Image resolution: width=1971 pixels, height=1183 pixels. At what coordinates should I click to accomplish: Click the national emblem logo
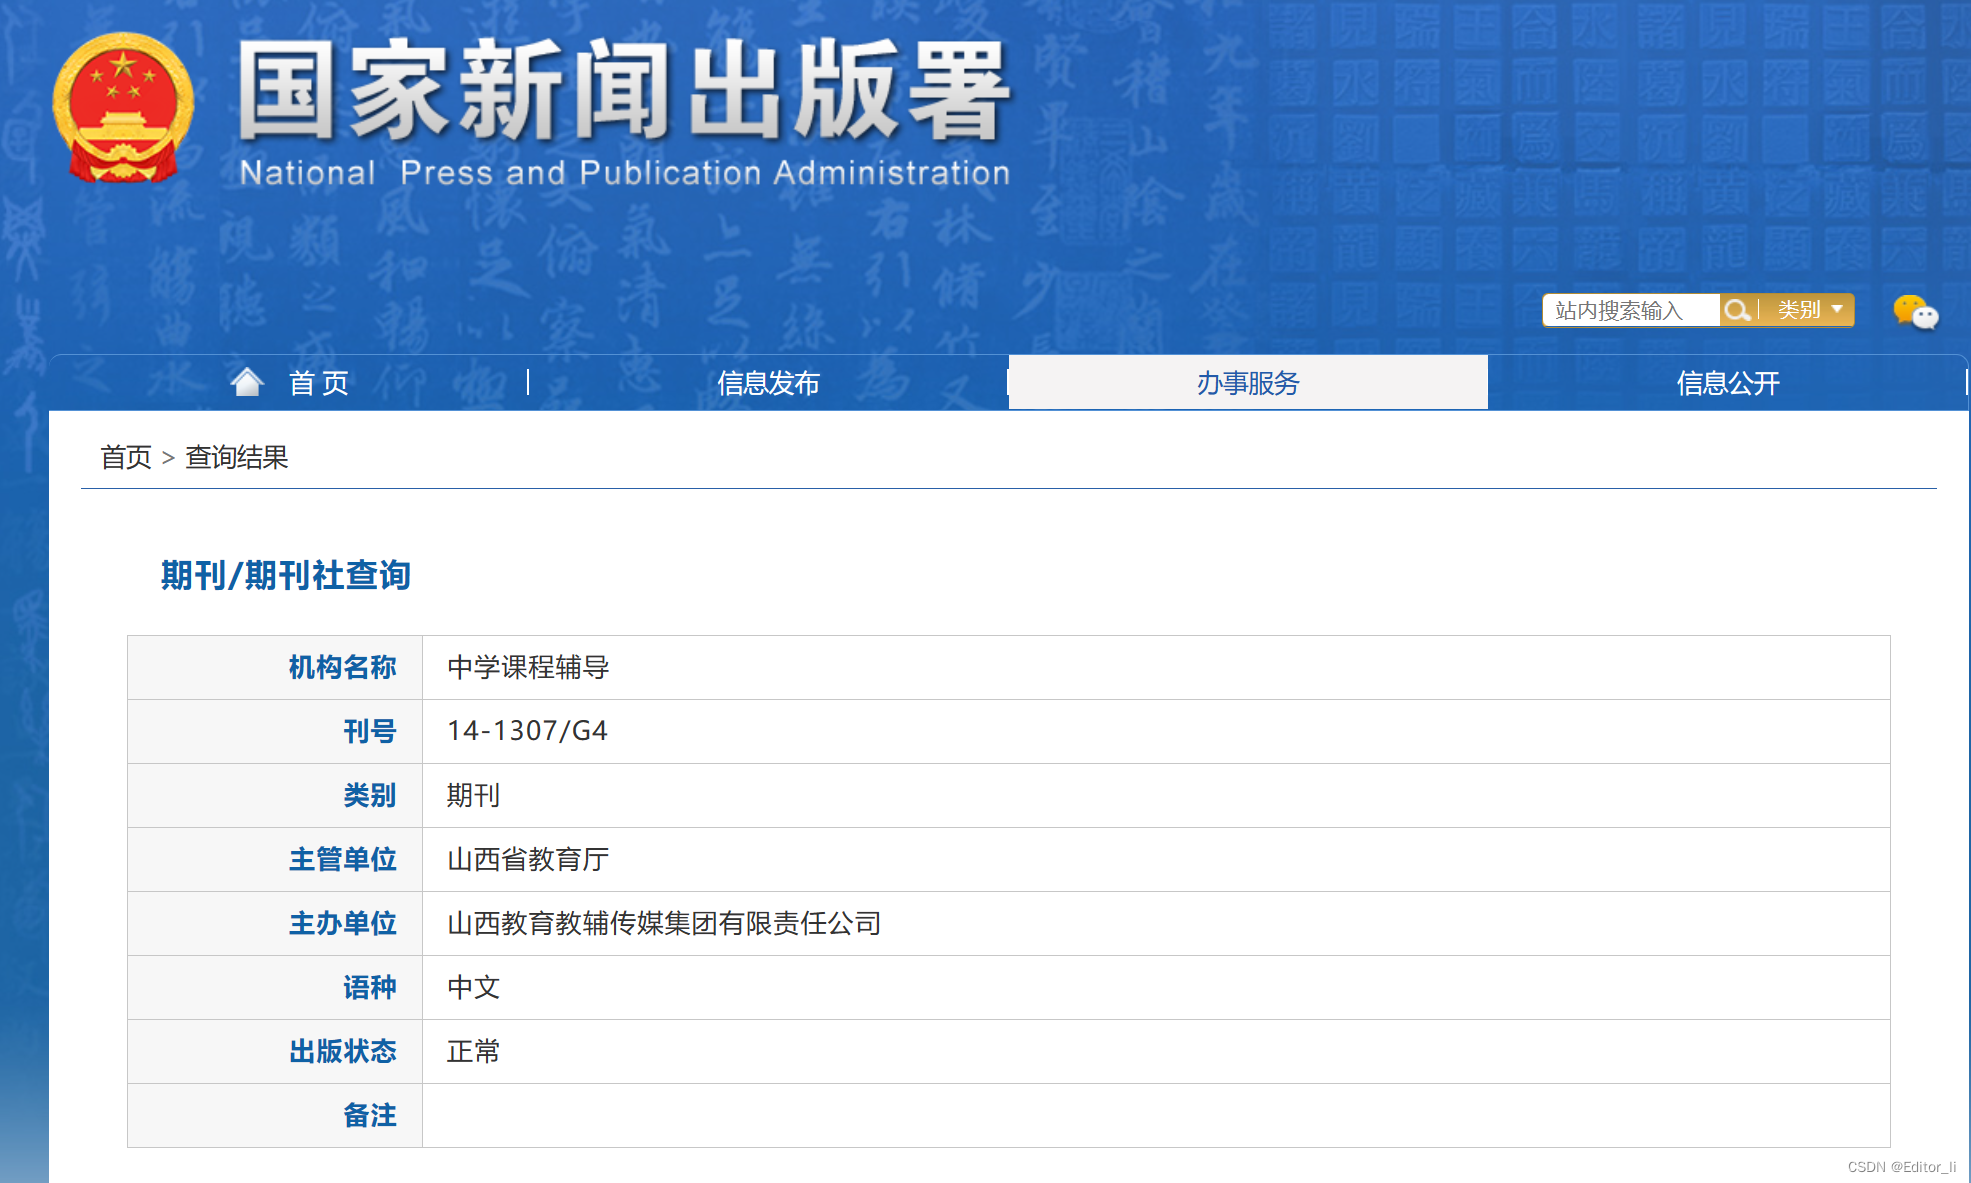click(x=122, y=108)
